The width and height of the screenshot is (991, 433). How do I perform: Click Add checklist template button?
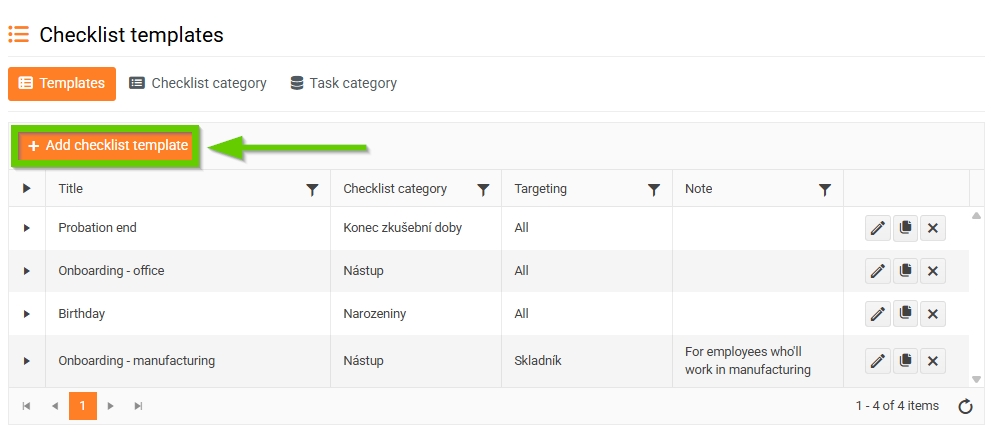108,145
